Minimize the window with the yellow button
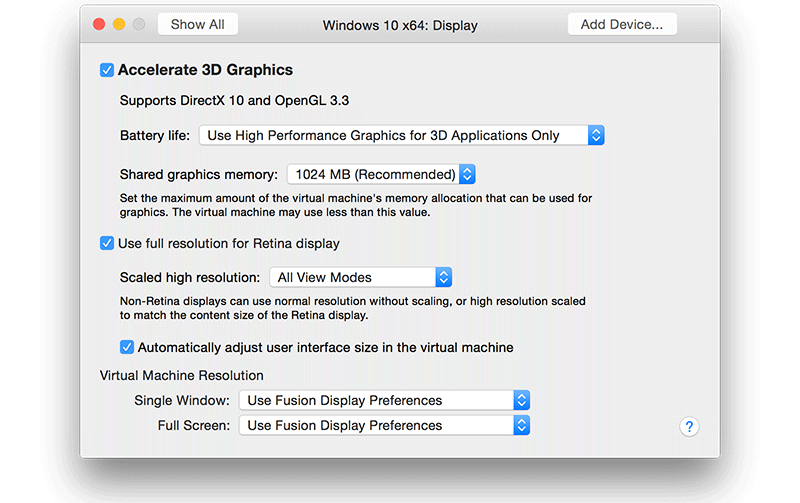Viewport: 800px width, 503px height. click(119, 24)
